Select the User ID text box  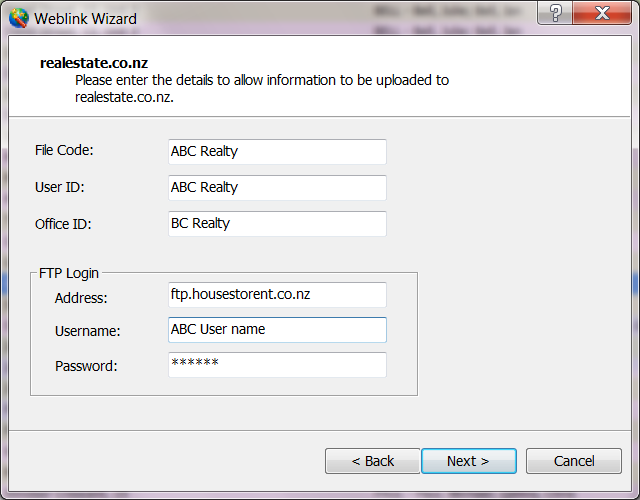click(277, 188)
